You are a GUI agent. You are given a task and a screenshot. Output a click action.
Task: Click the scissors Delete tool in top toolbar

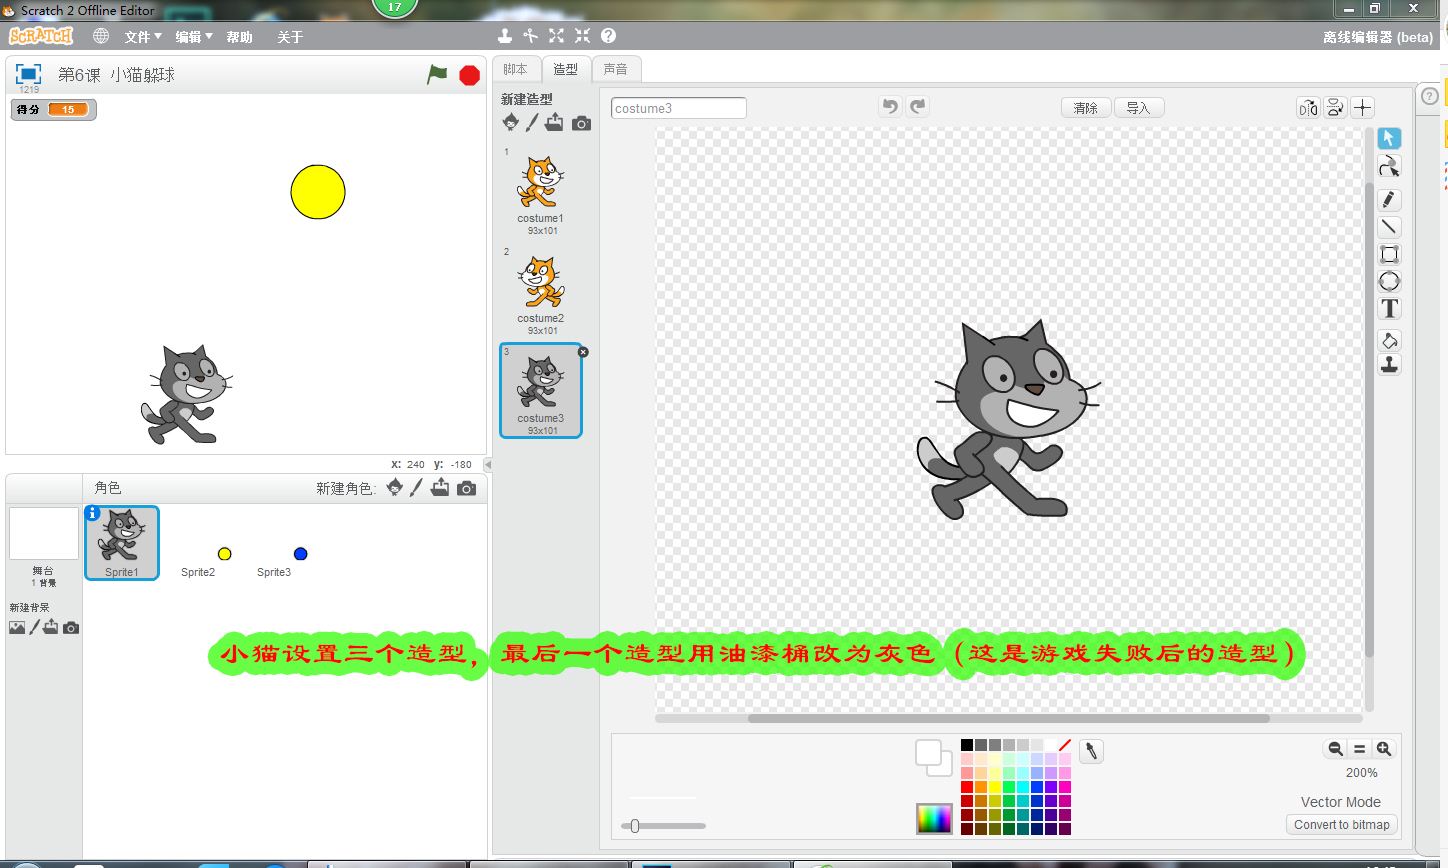531,36
